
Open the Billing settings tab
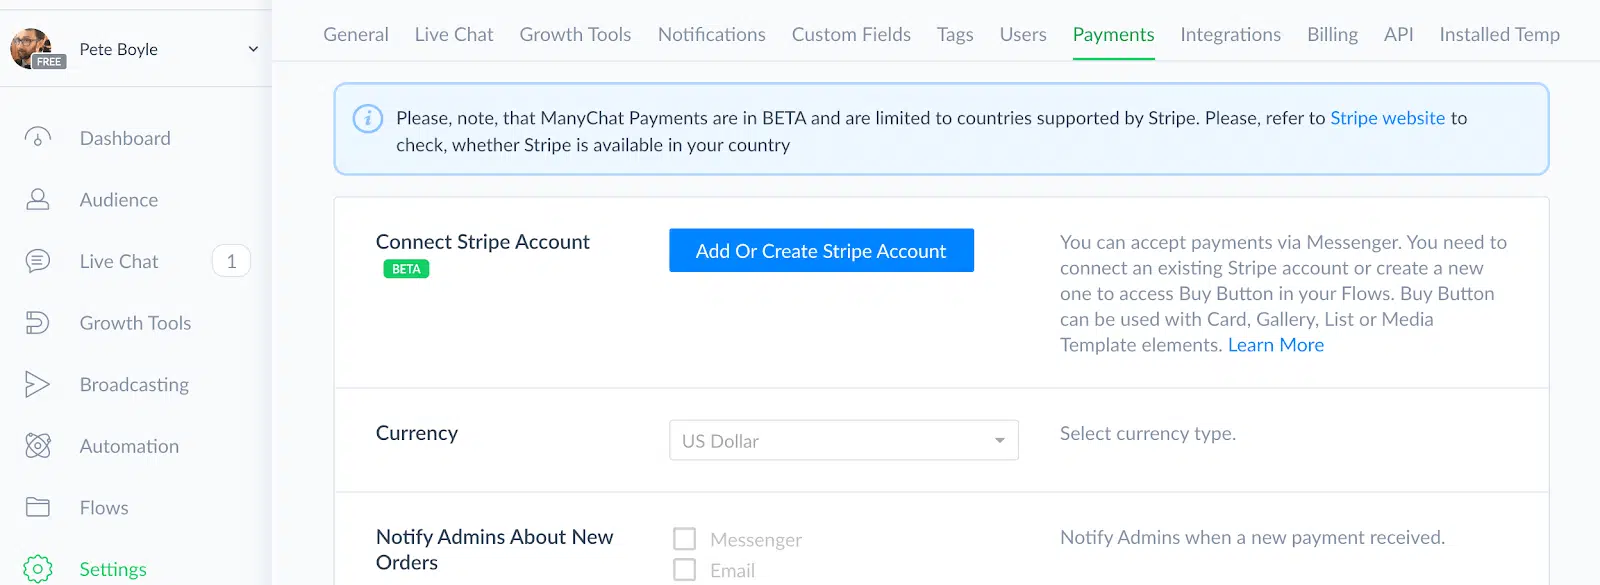[1332, 35]
